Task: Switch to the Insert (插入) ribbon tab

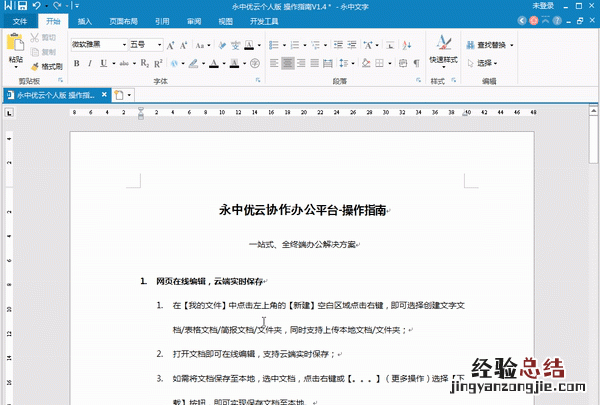Action: (85, 20)
